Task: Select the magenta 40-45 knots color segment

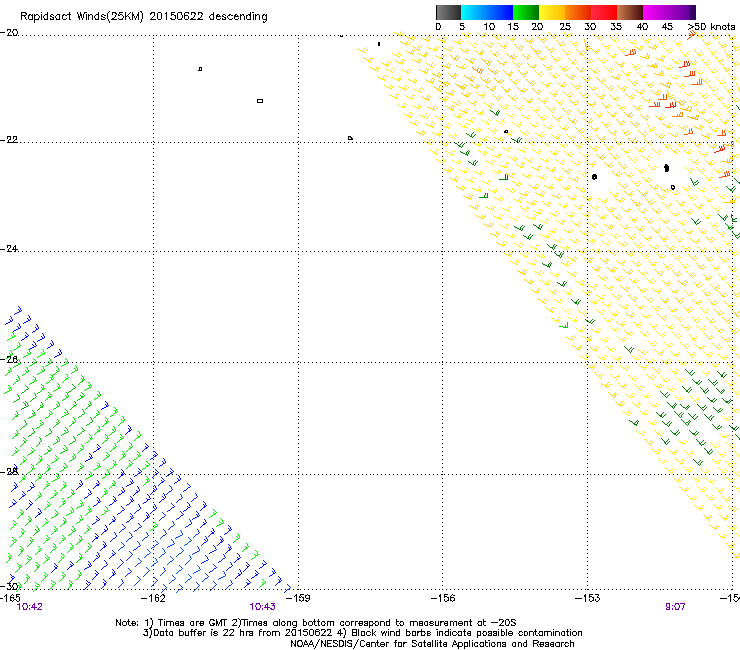Action: coord(656,12)
